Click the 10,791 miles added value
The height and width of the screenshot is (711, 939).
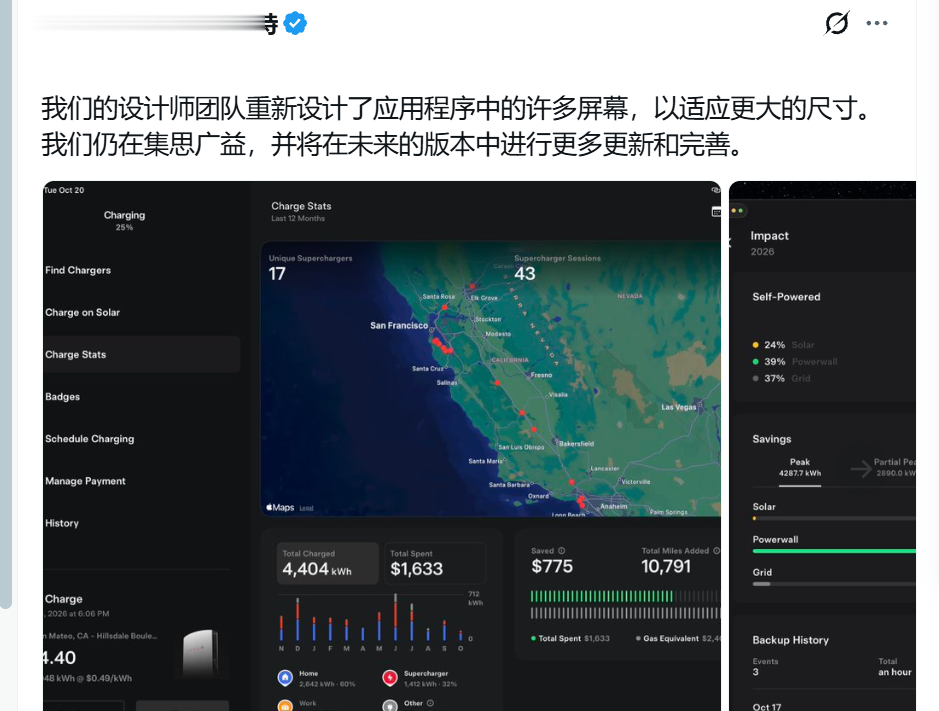pos(666,566)
